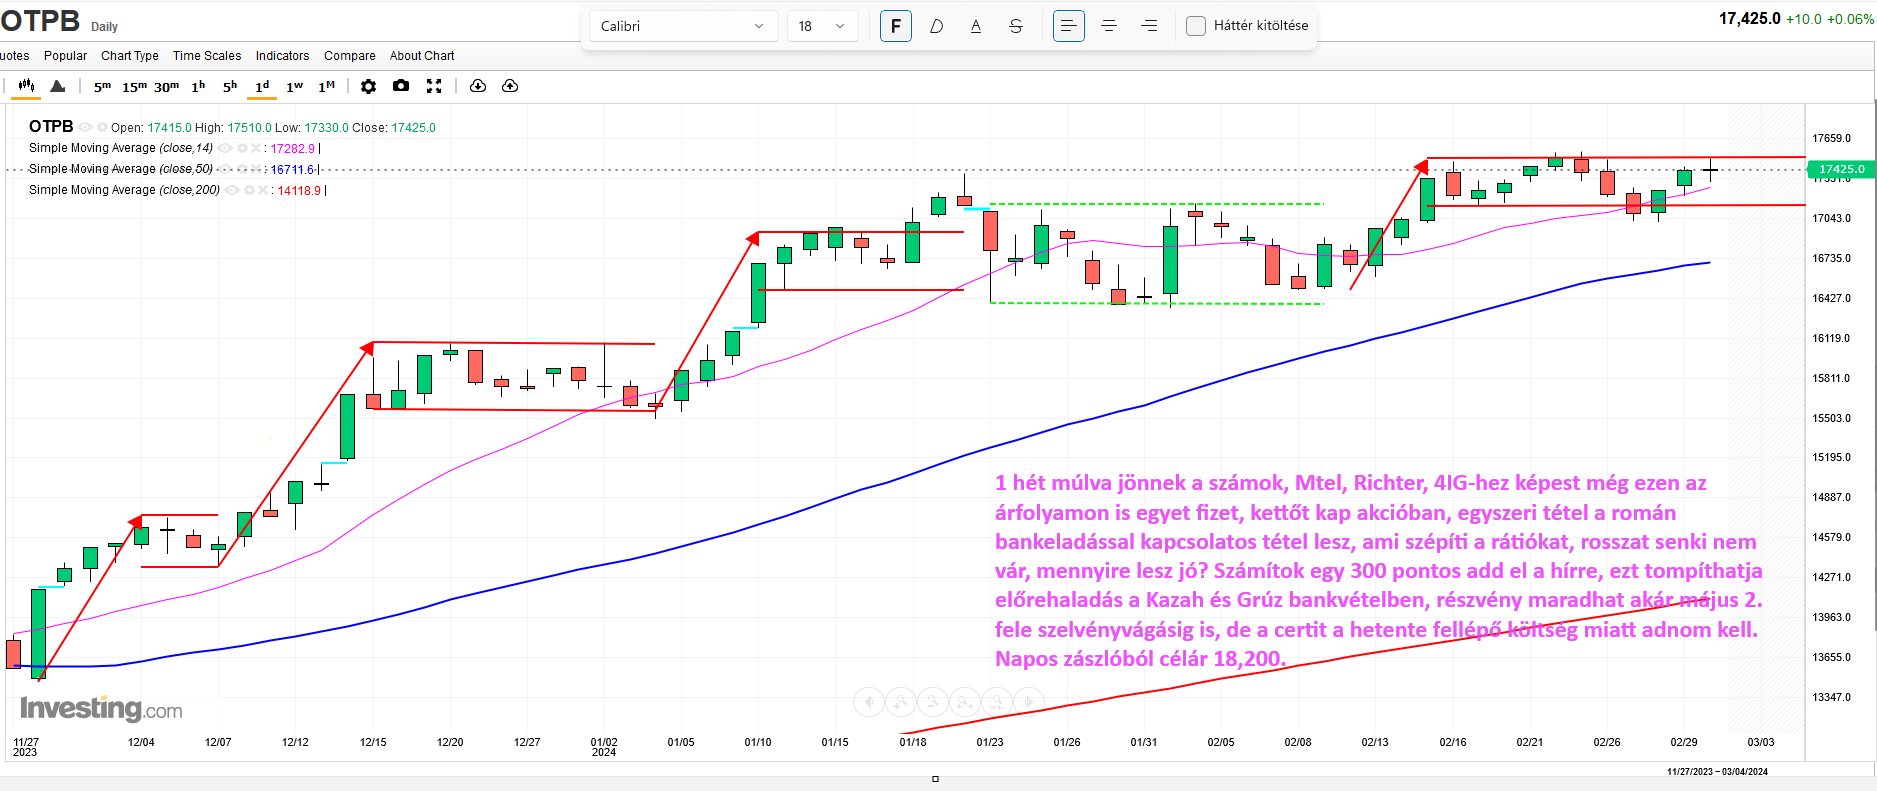
Task: Open settings gear for SMA (close,50)
Action: coord(242,169)
